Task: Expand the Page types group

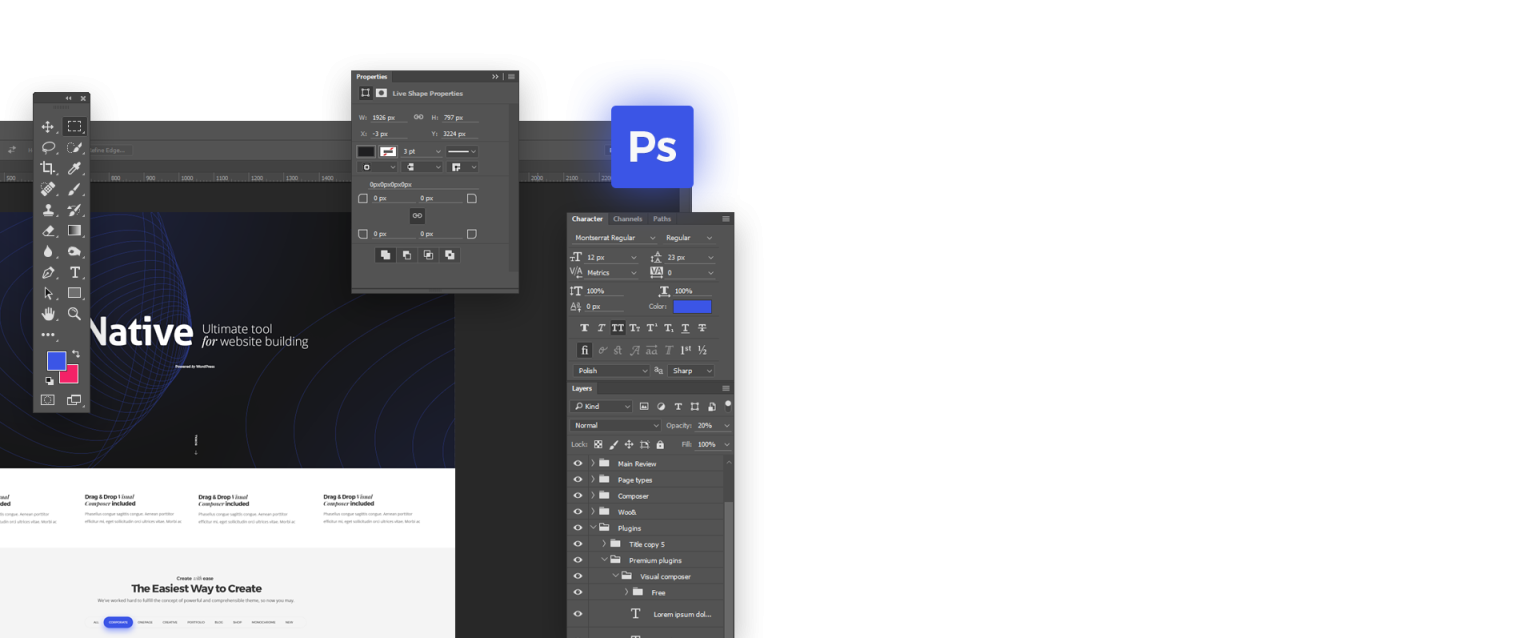Action: click(x=592, y=480)
